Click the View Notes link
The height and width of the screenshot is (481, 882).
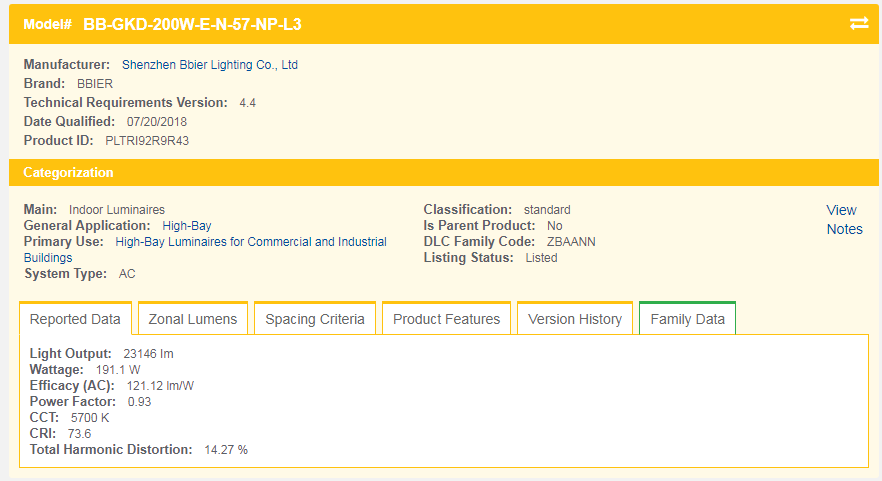pyautogui.click(x=844, y=219)
